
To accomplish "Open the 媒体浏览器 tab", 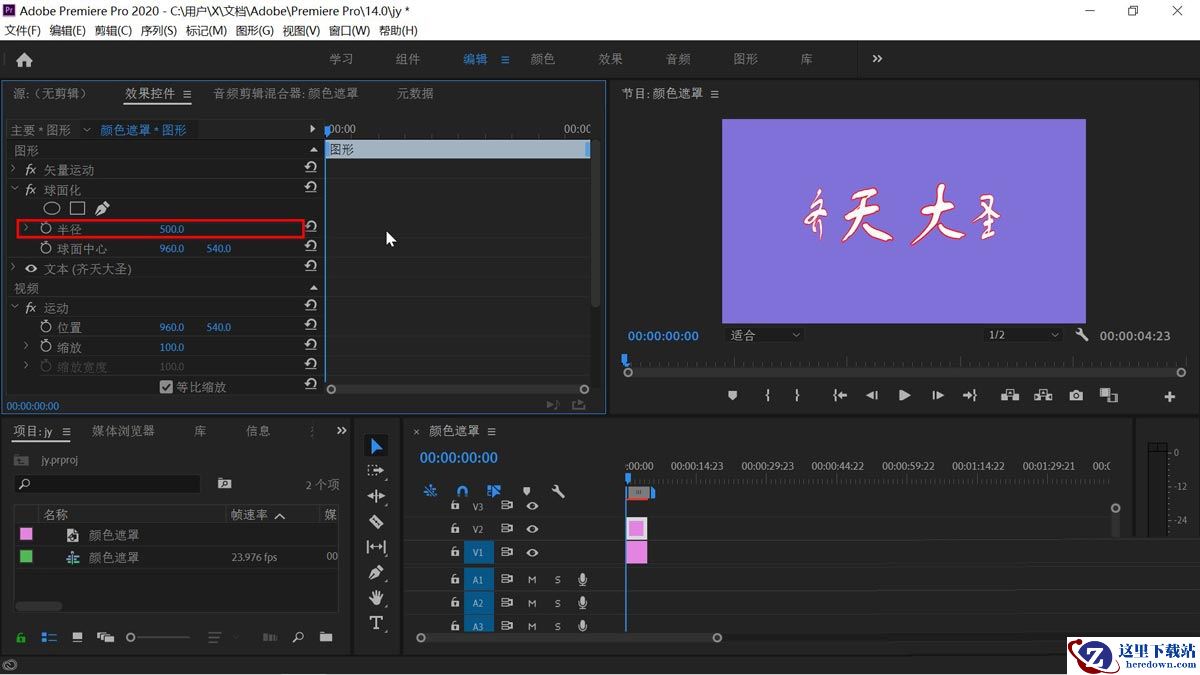I will point(123,431).
